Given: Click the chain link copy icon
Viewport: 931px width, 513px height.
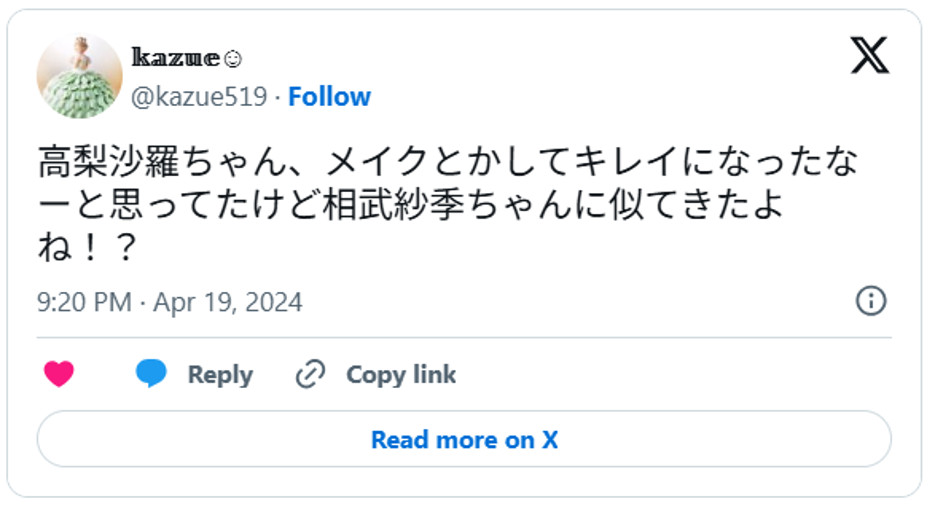Looking at the screenshot, I should click(311, 375).
